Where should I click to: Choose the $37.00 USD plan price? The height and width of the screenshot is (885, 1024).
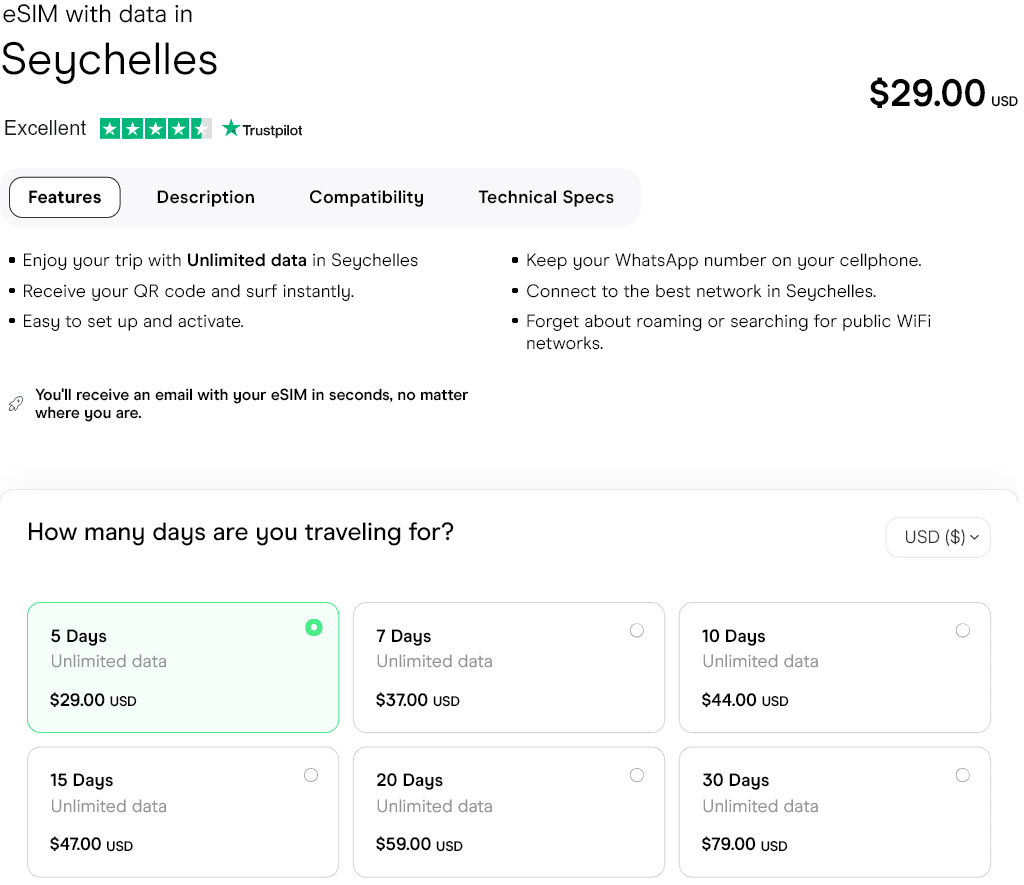tap(417, 700)
